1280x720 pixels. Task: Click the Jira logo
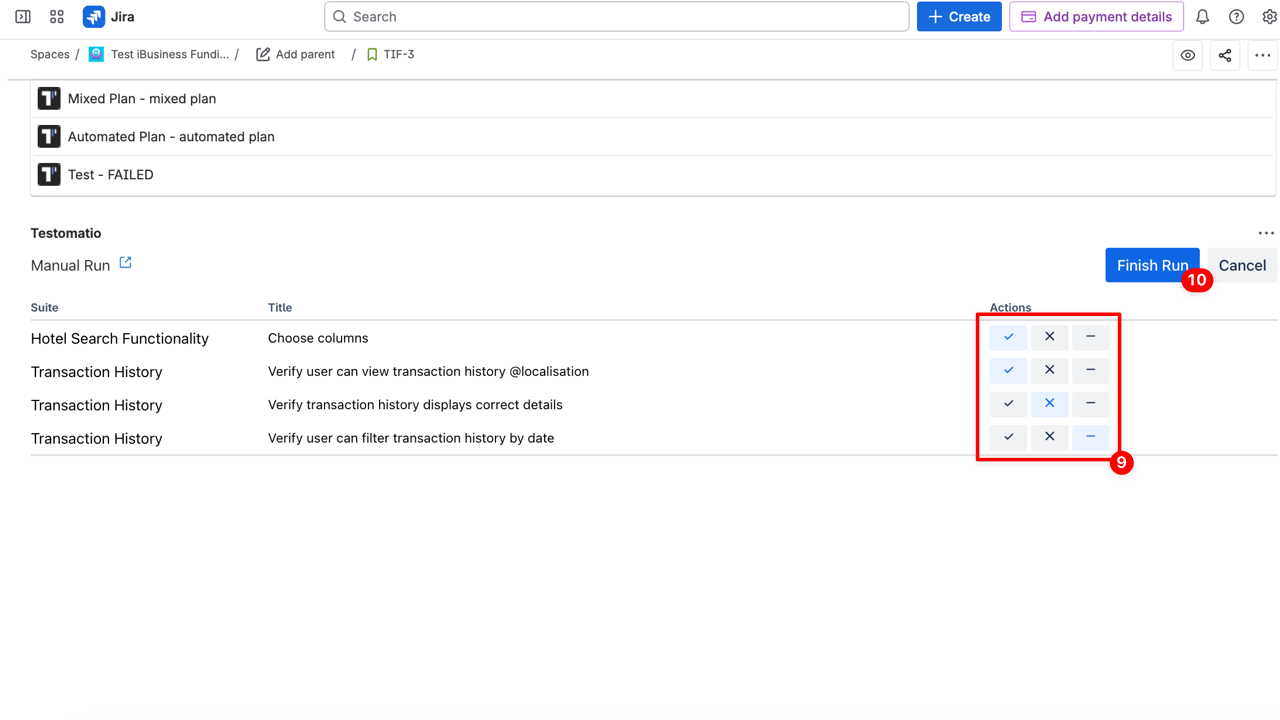tap(109, 17)
